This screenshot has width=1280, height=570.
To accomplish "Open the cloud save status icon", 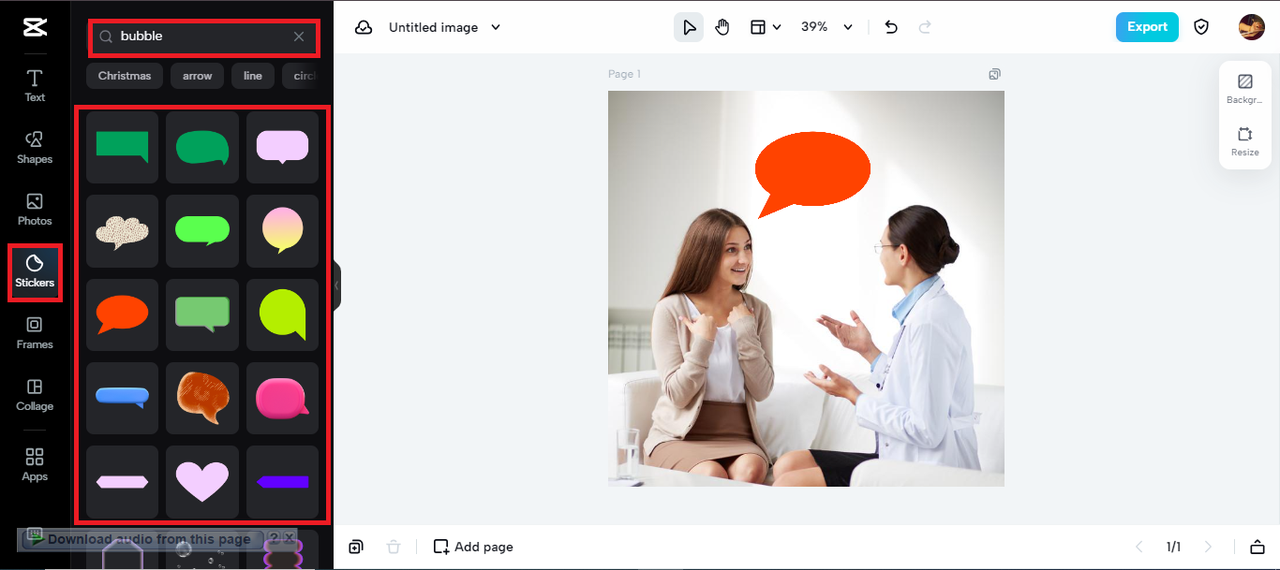I will point(364,27).
